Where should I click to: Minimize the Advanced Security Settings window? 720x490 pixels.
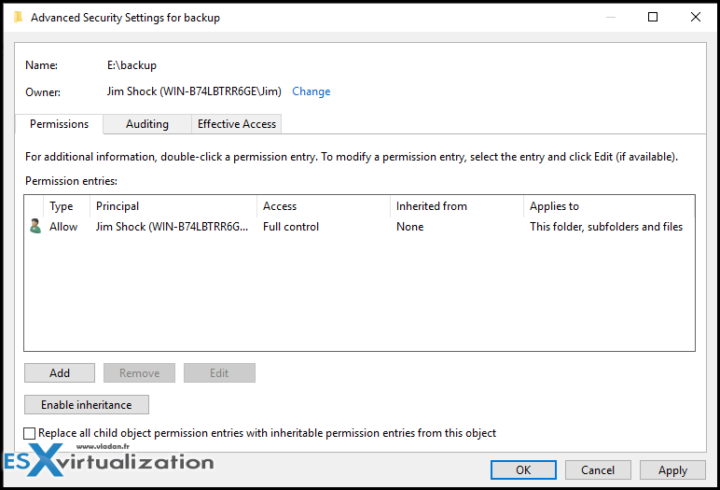click(609, 17)
